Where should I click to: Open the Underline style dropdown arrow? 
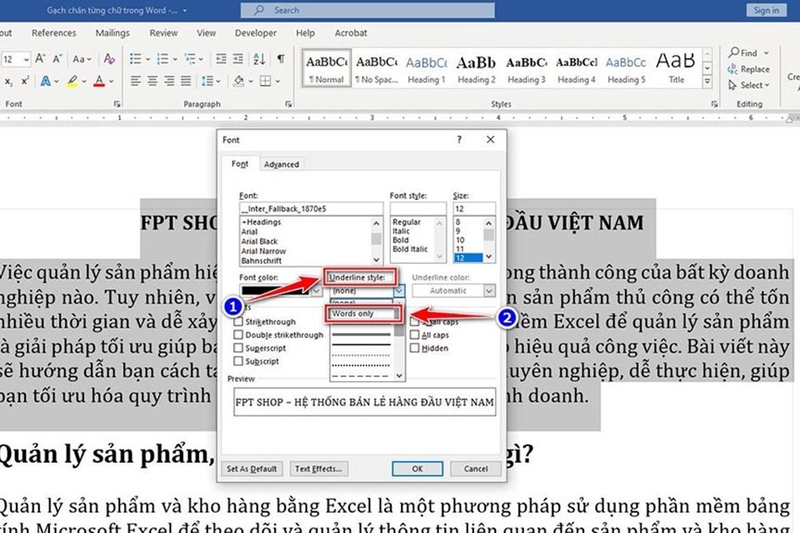point(399,290)
